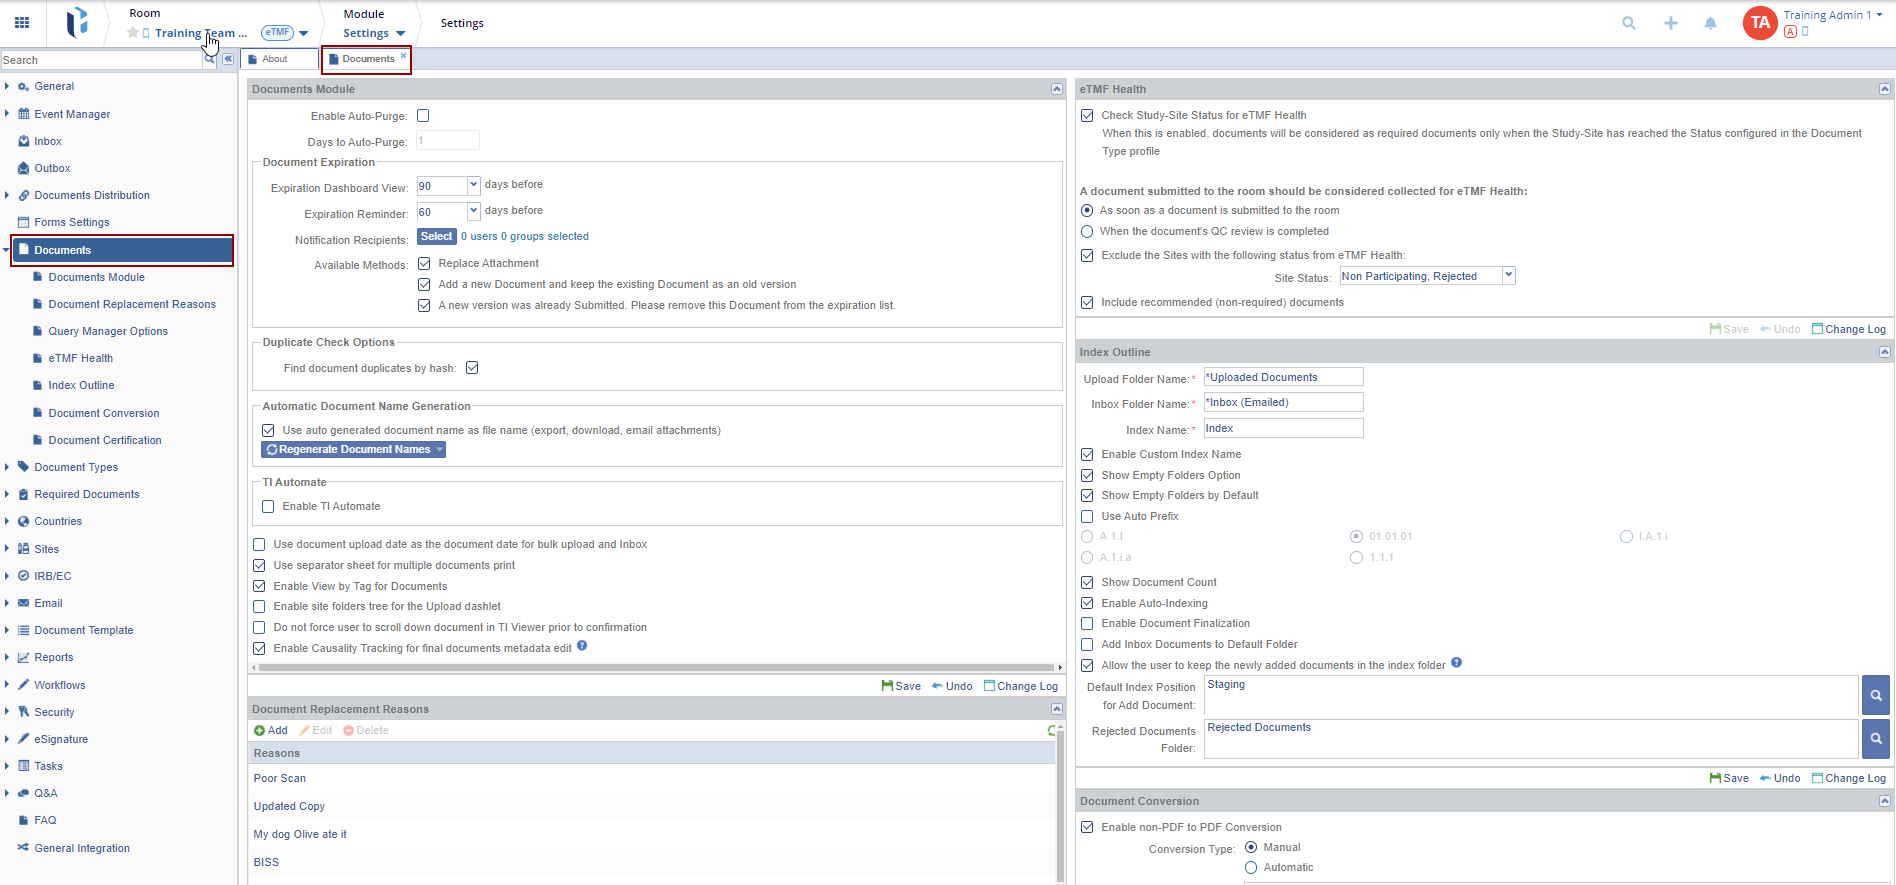The height and width of the screenshot is (885, 1896).
Task: Click Select button for Notification Recipients
Action: click(436, 237)
